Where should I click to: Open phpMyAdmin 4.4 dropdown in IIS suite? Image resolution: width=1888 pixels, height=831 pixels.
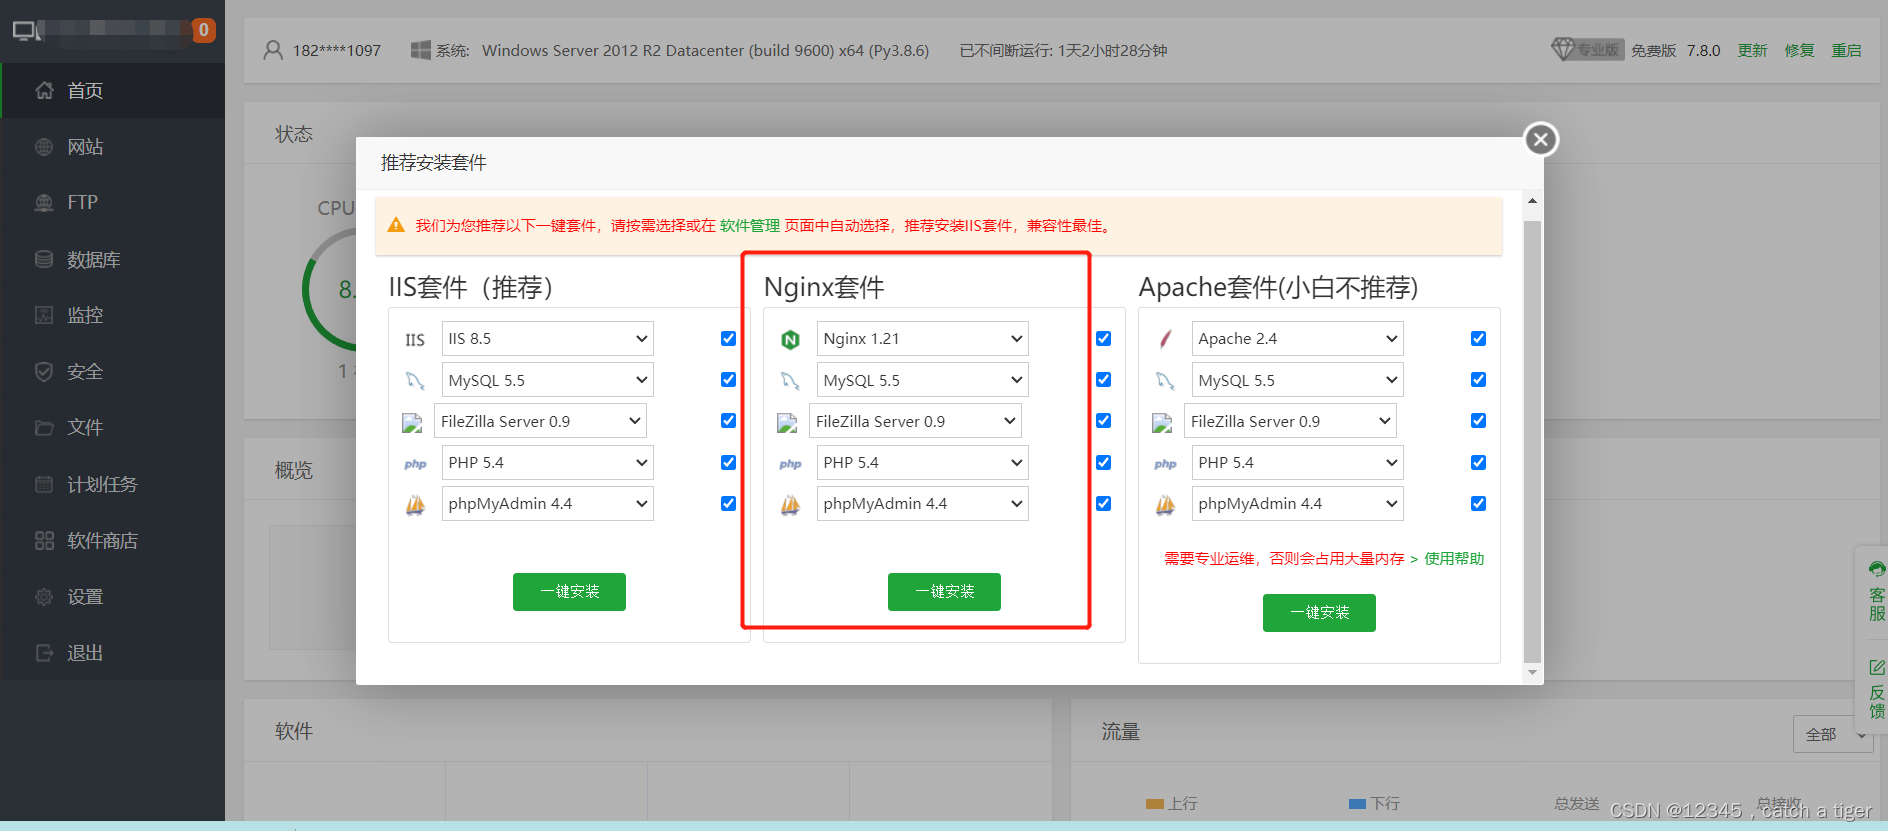tap(548, 504)
